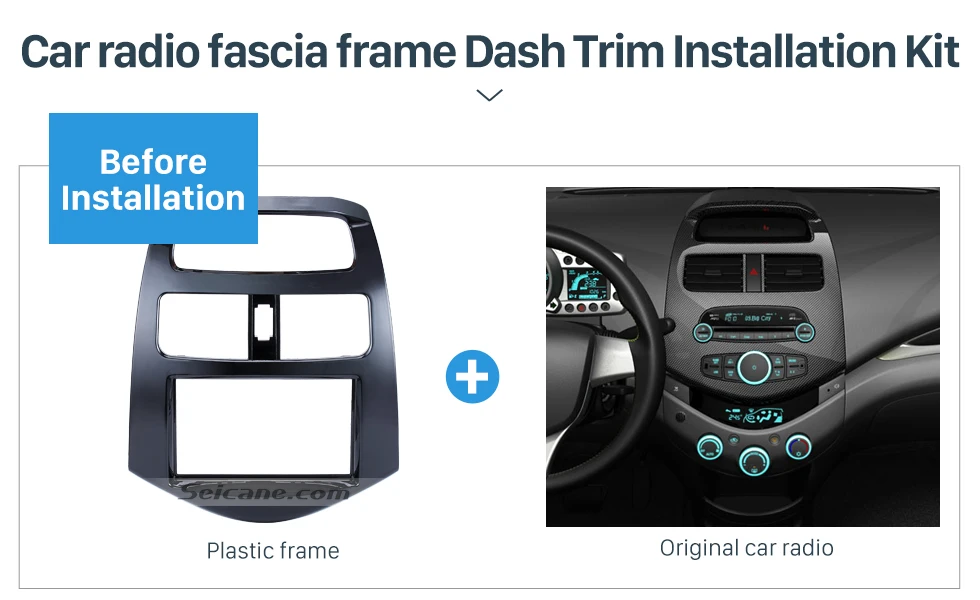980x600 pixels.
Task: Click the Original car radio caption
Action: coord(746,548)
